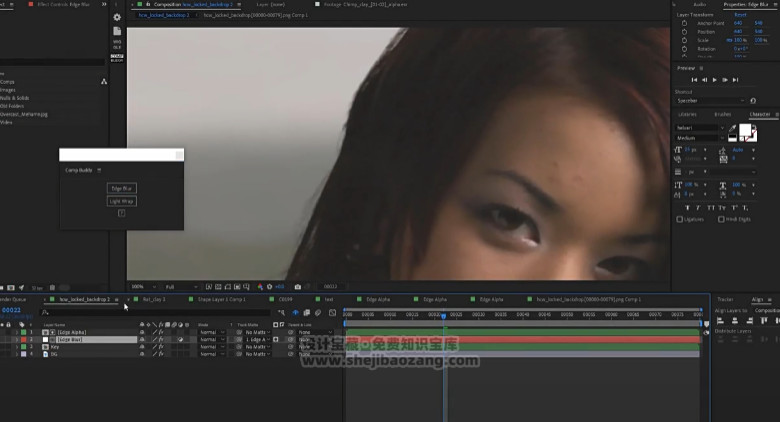This screenshot has height=422, width=780.
Task: Click the timeline current time indicator
Action: pyautogui.click(x=444, y=316)
